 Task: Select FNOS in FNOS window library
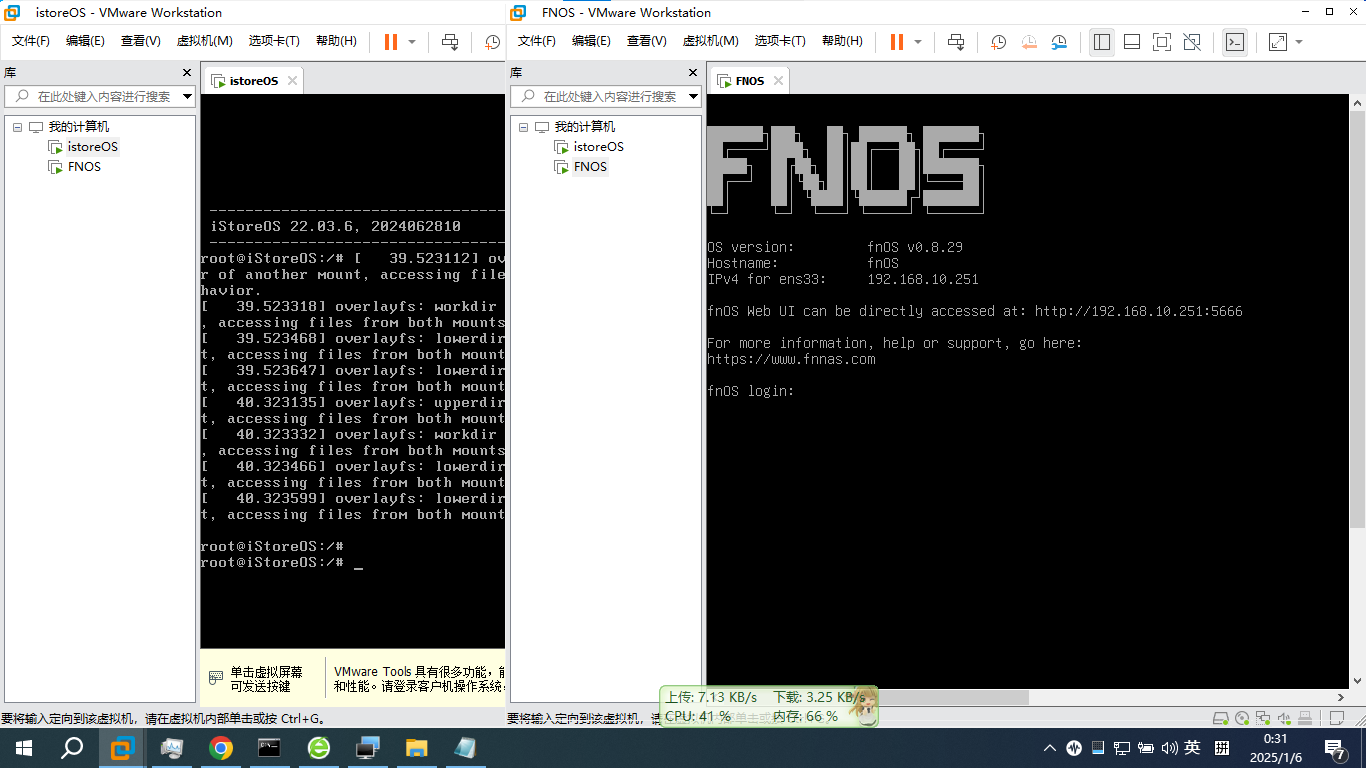(590, 167)
